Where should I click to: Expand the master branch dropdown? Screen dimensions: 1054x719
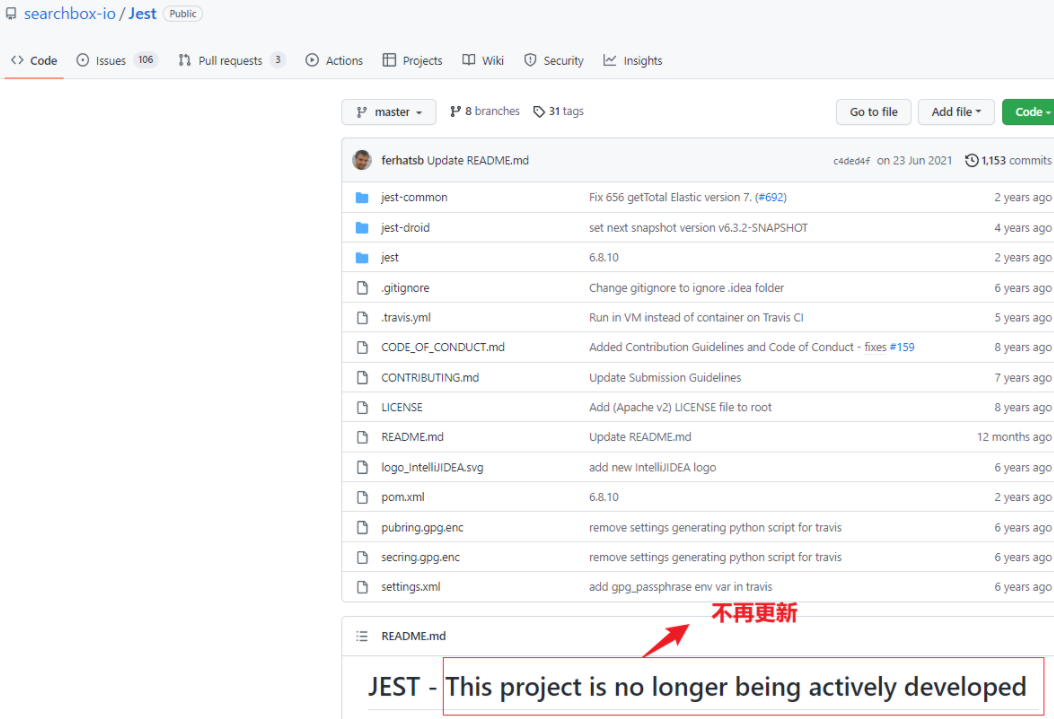pos(389,112)
